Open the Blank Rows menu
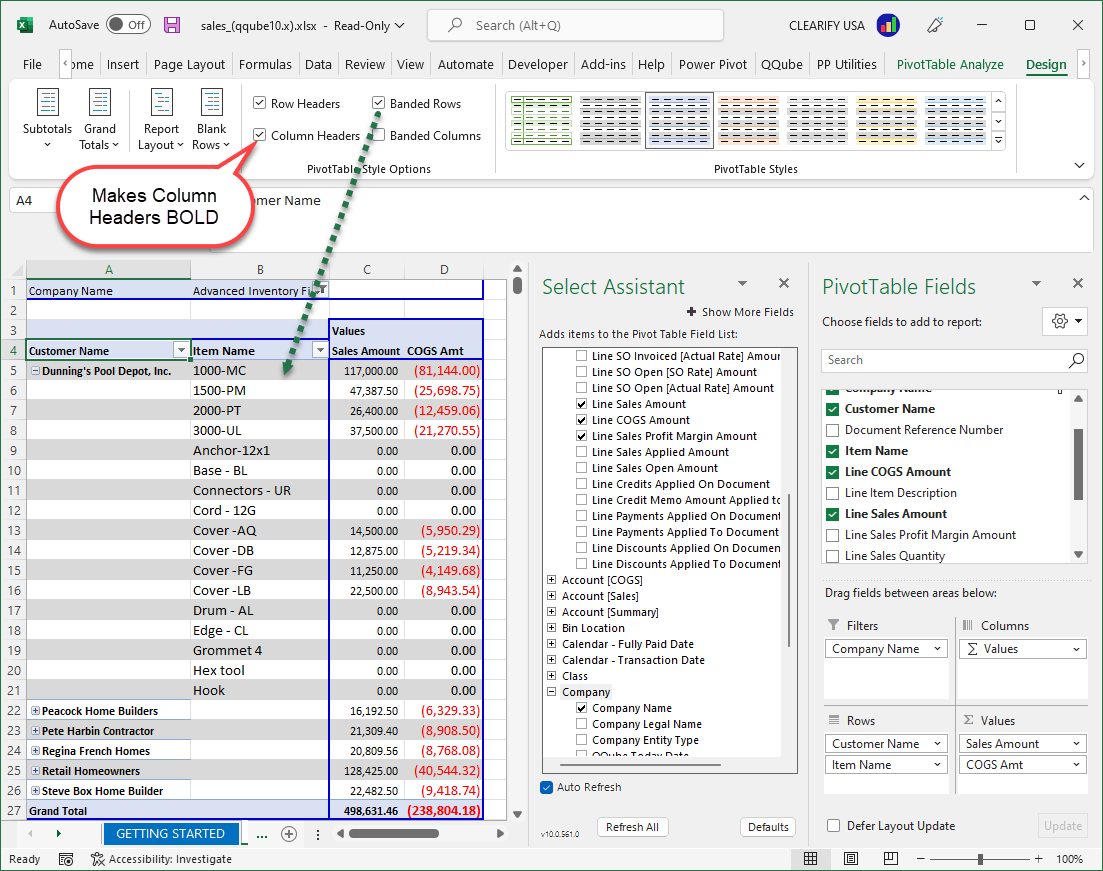Image resolution: width=1103 pixels, height=871 pixels. pyautogui.click(x=212, y=119)
